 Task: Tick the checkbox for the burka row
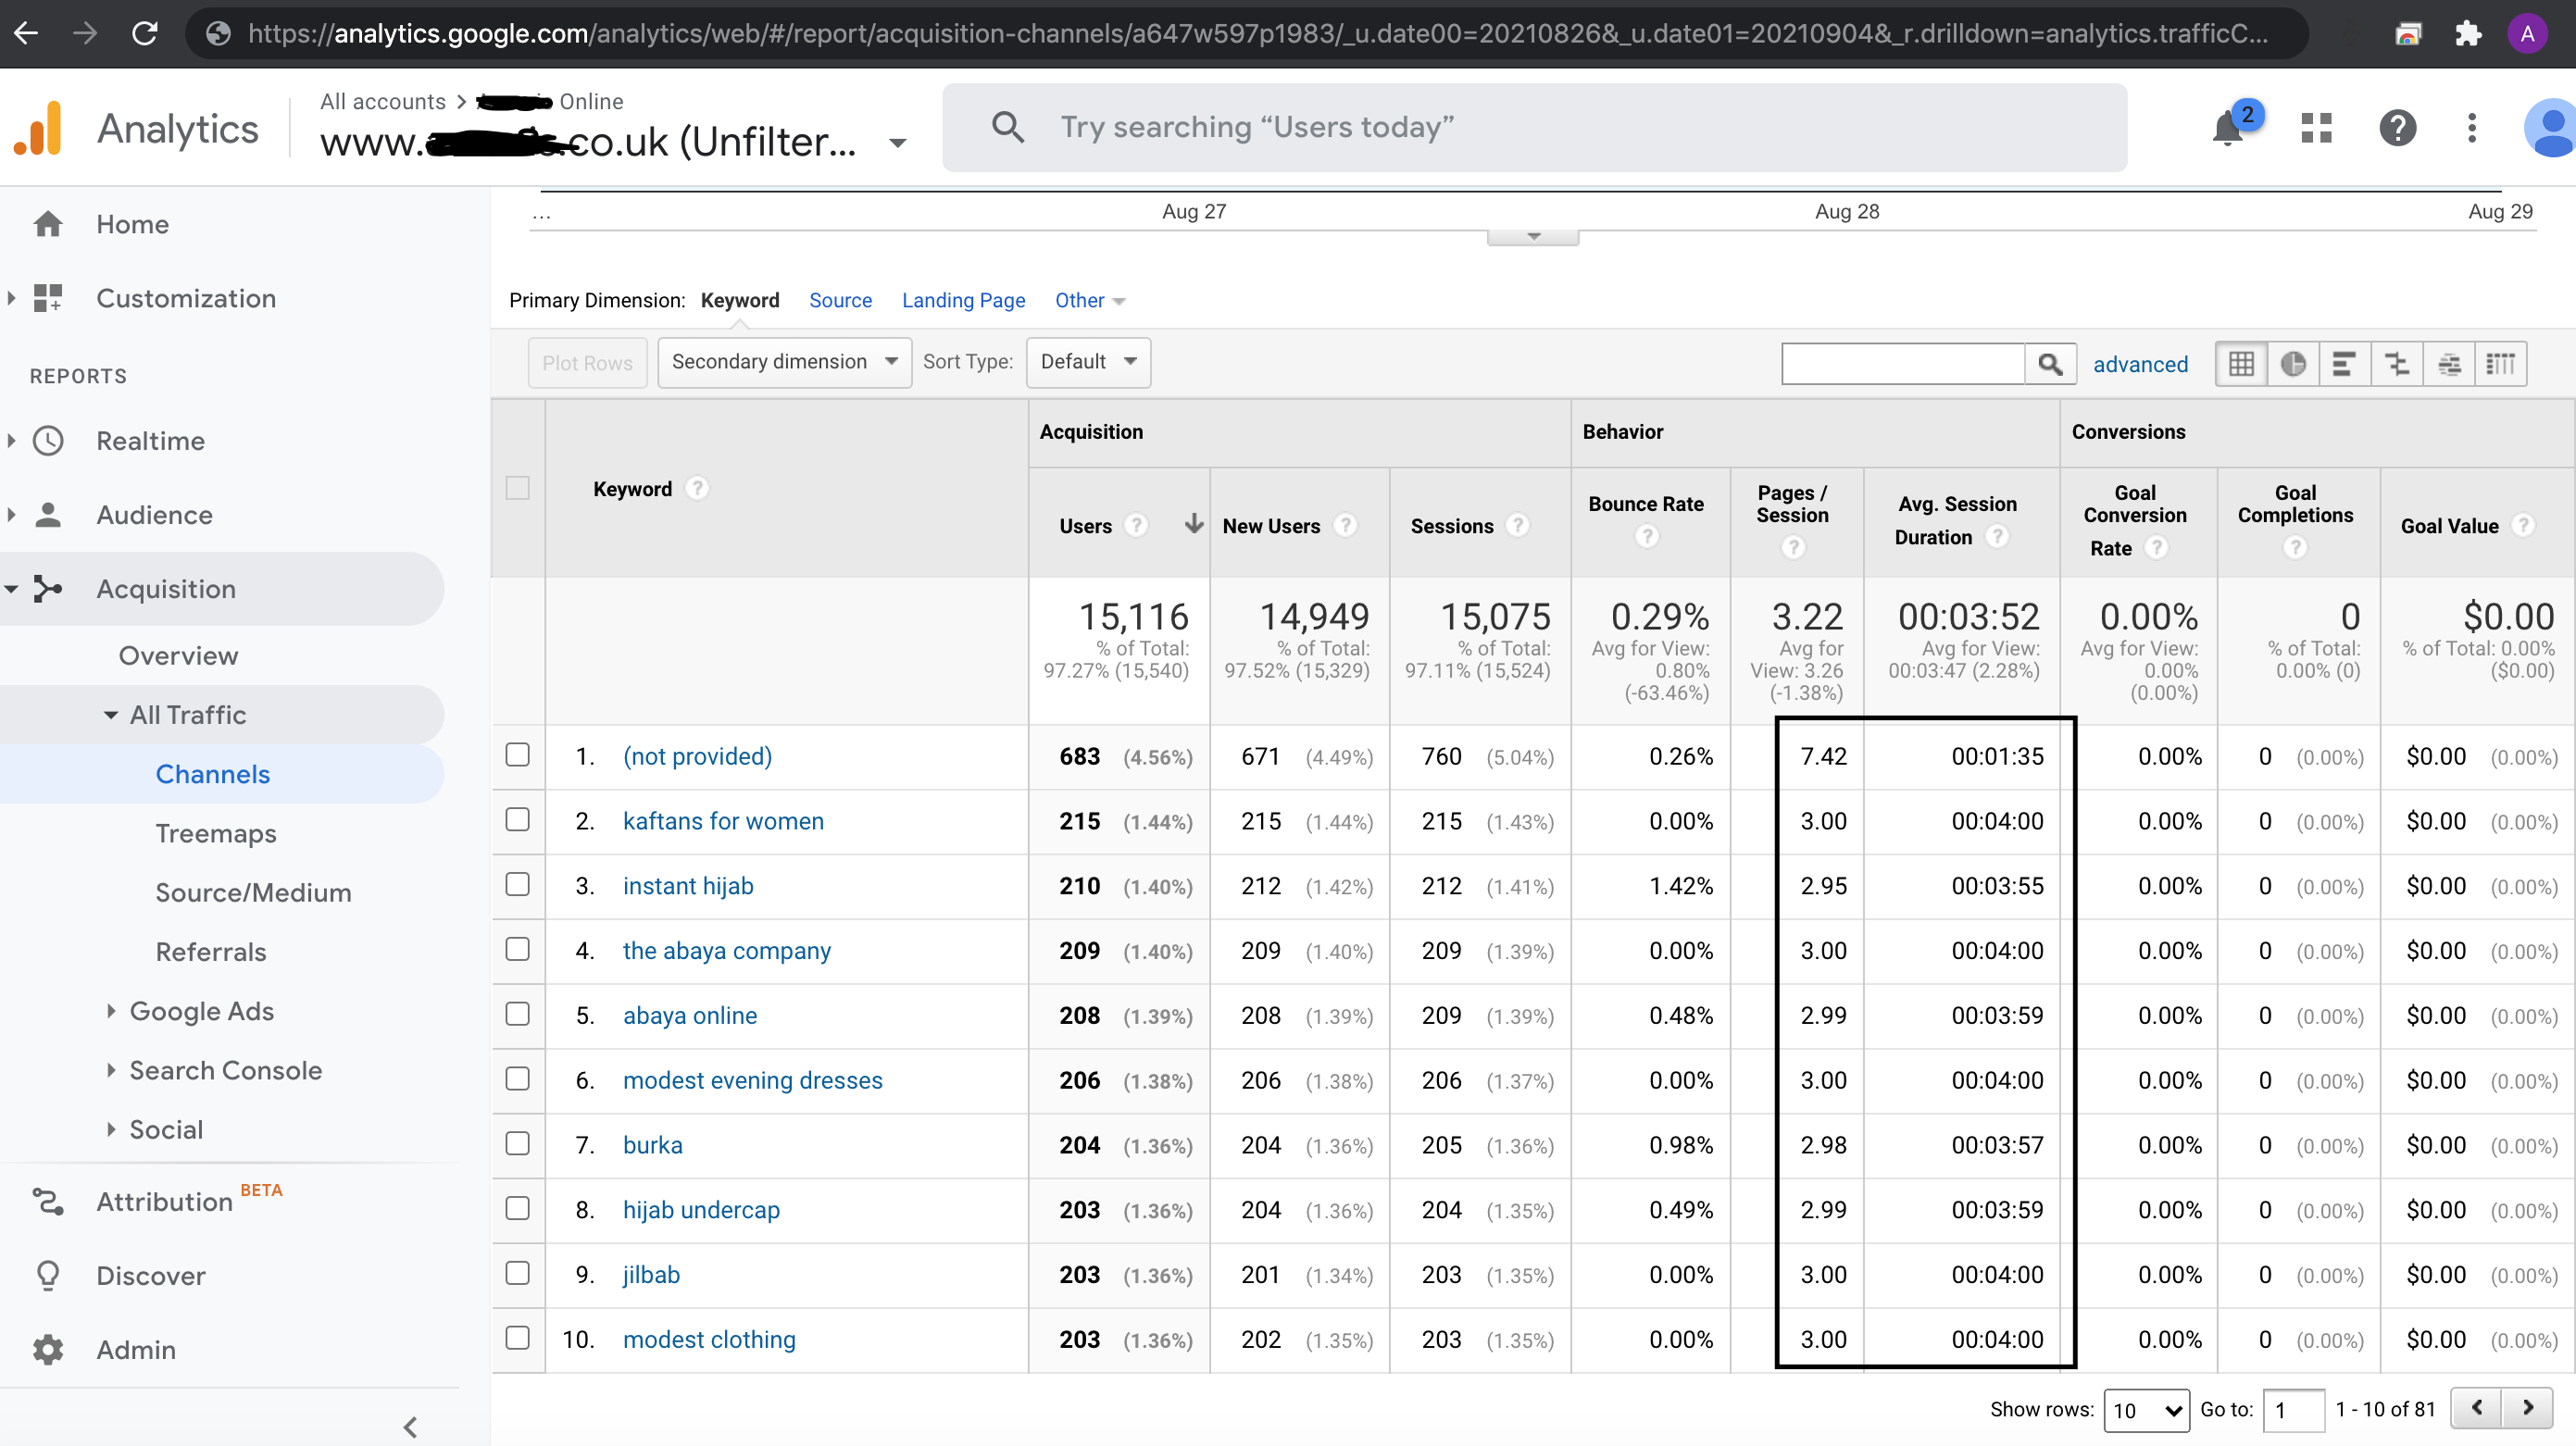tap(517, 1144)
